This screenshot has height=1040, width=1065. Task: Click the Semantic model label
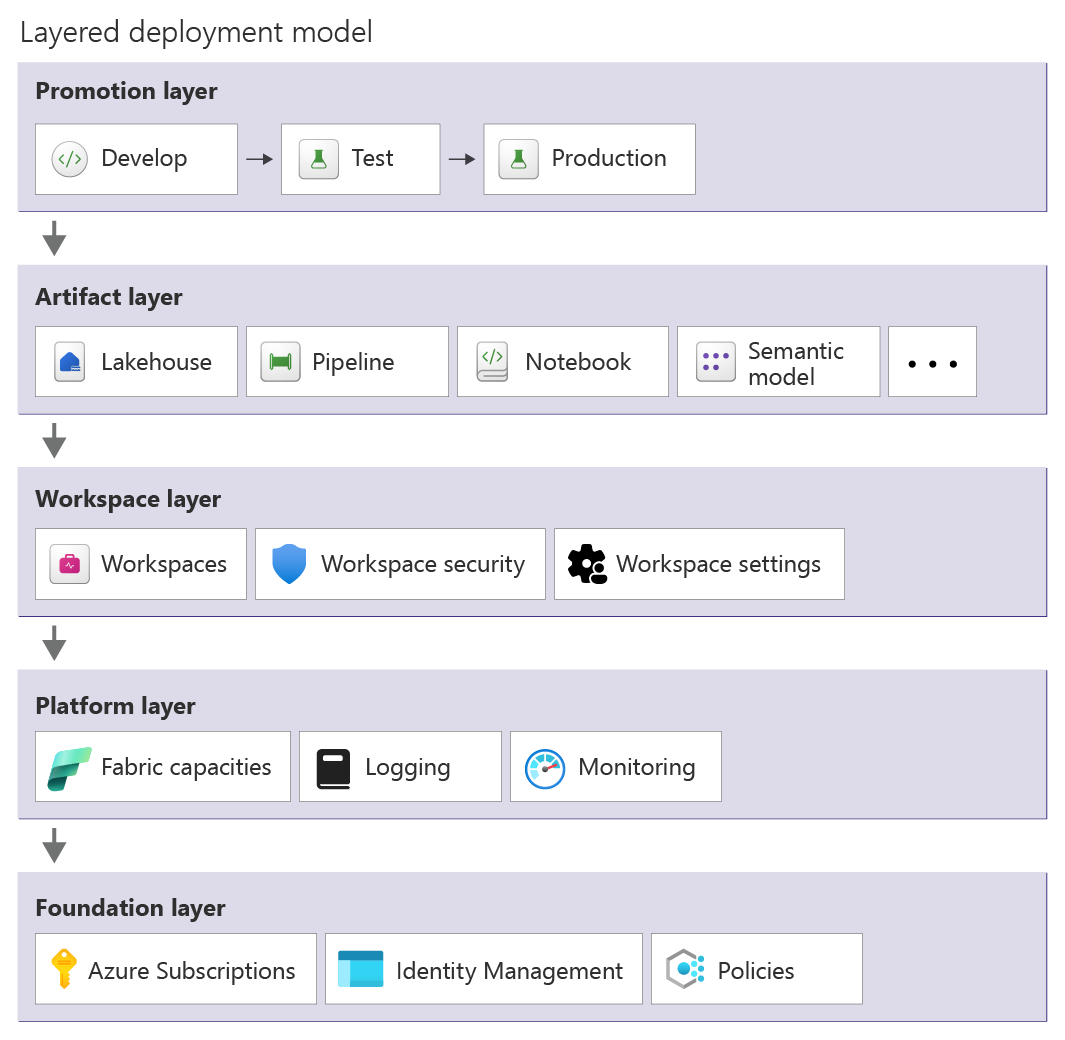[x=796, y=363]
